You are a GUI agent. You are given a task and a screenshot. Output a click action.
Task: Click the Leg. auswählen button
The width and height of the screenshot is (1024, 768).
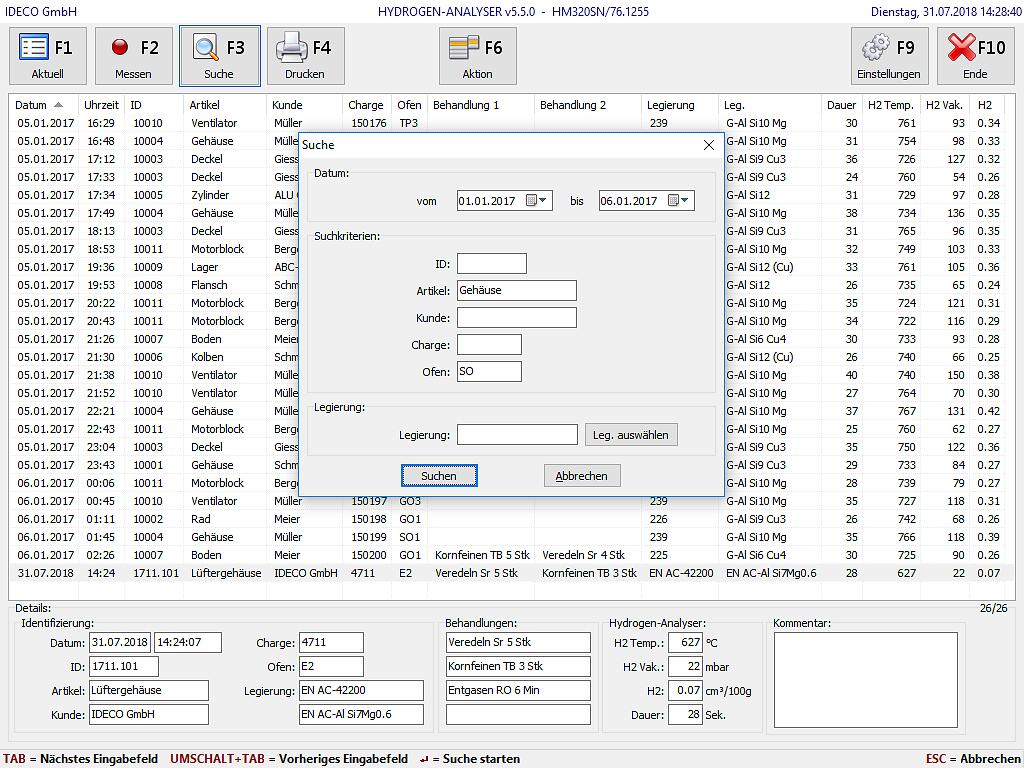(631, 435)
